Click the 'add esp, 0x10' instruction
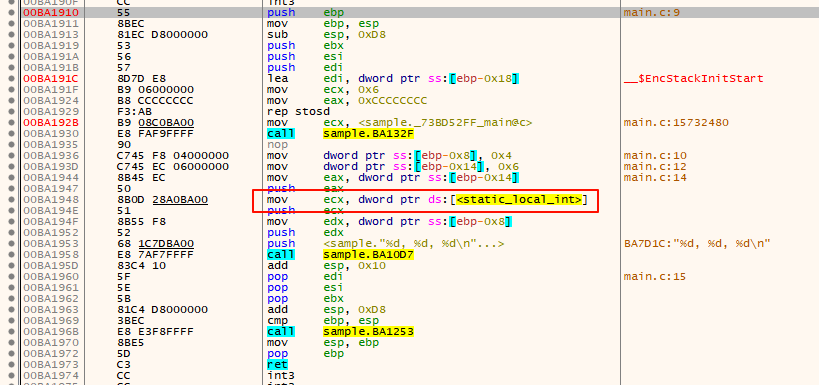The image size is (819, 385). tap(326, 265)
